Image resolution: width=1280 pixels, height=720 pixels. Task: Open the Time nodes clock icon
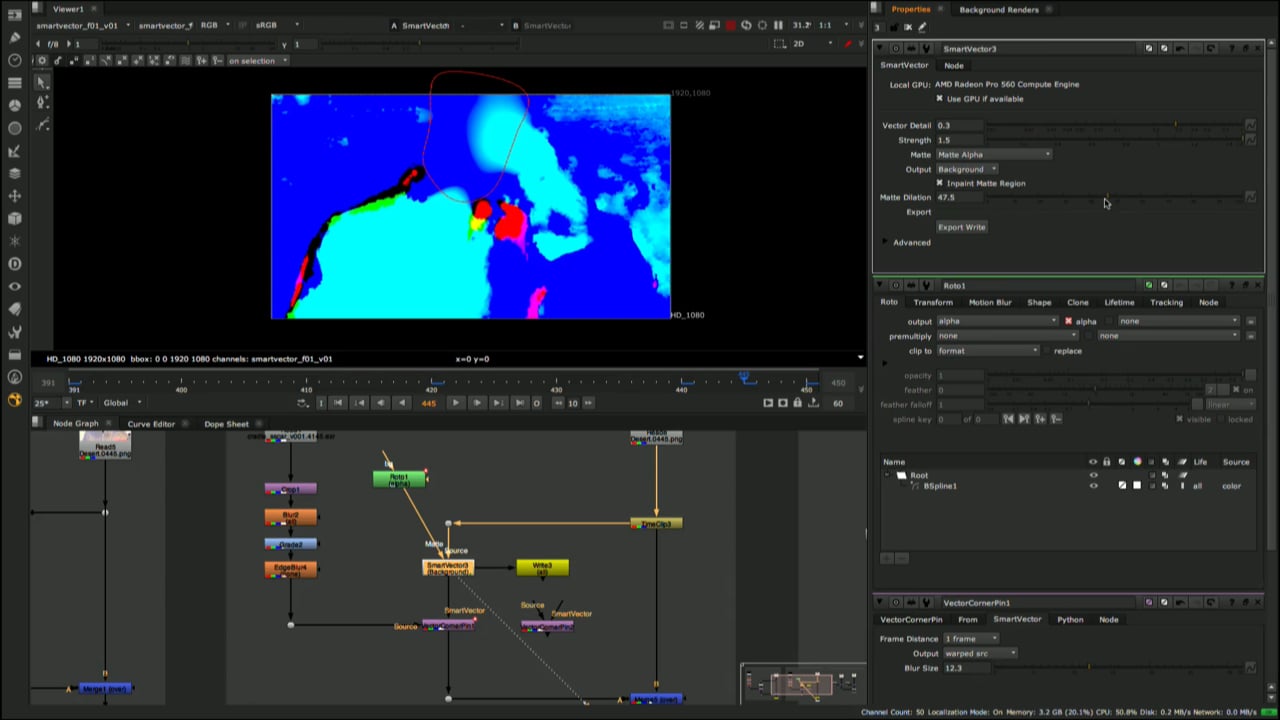[x=14, y=60]
